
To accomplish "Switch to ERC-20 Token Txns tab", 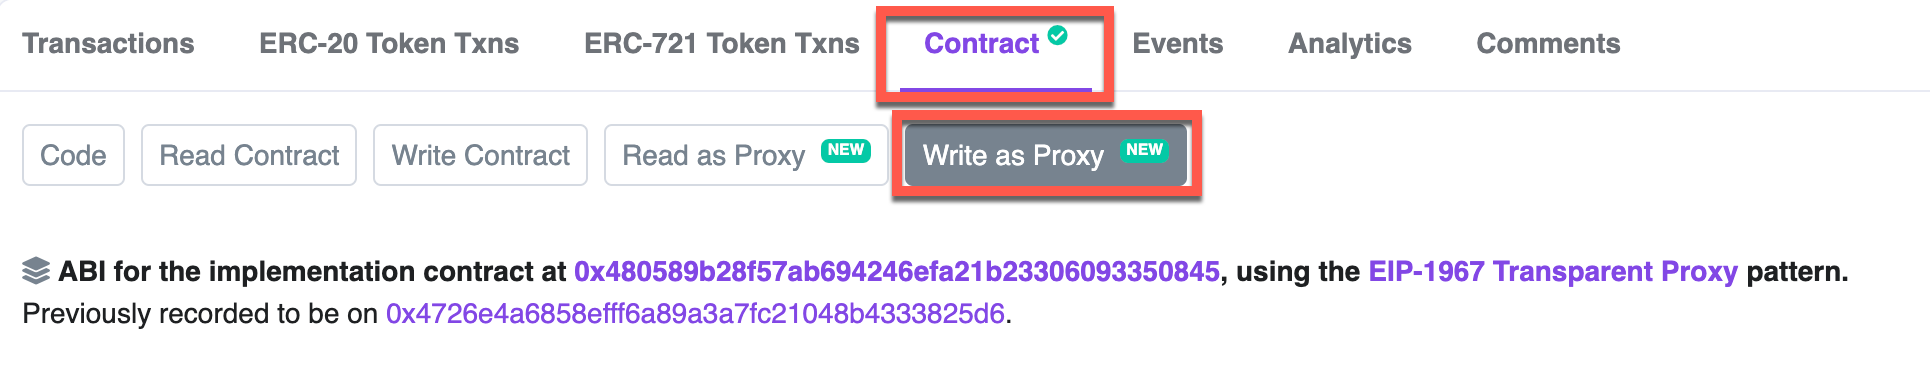I will (389, 44).
